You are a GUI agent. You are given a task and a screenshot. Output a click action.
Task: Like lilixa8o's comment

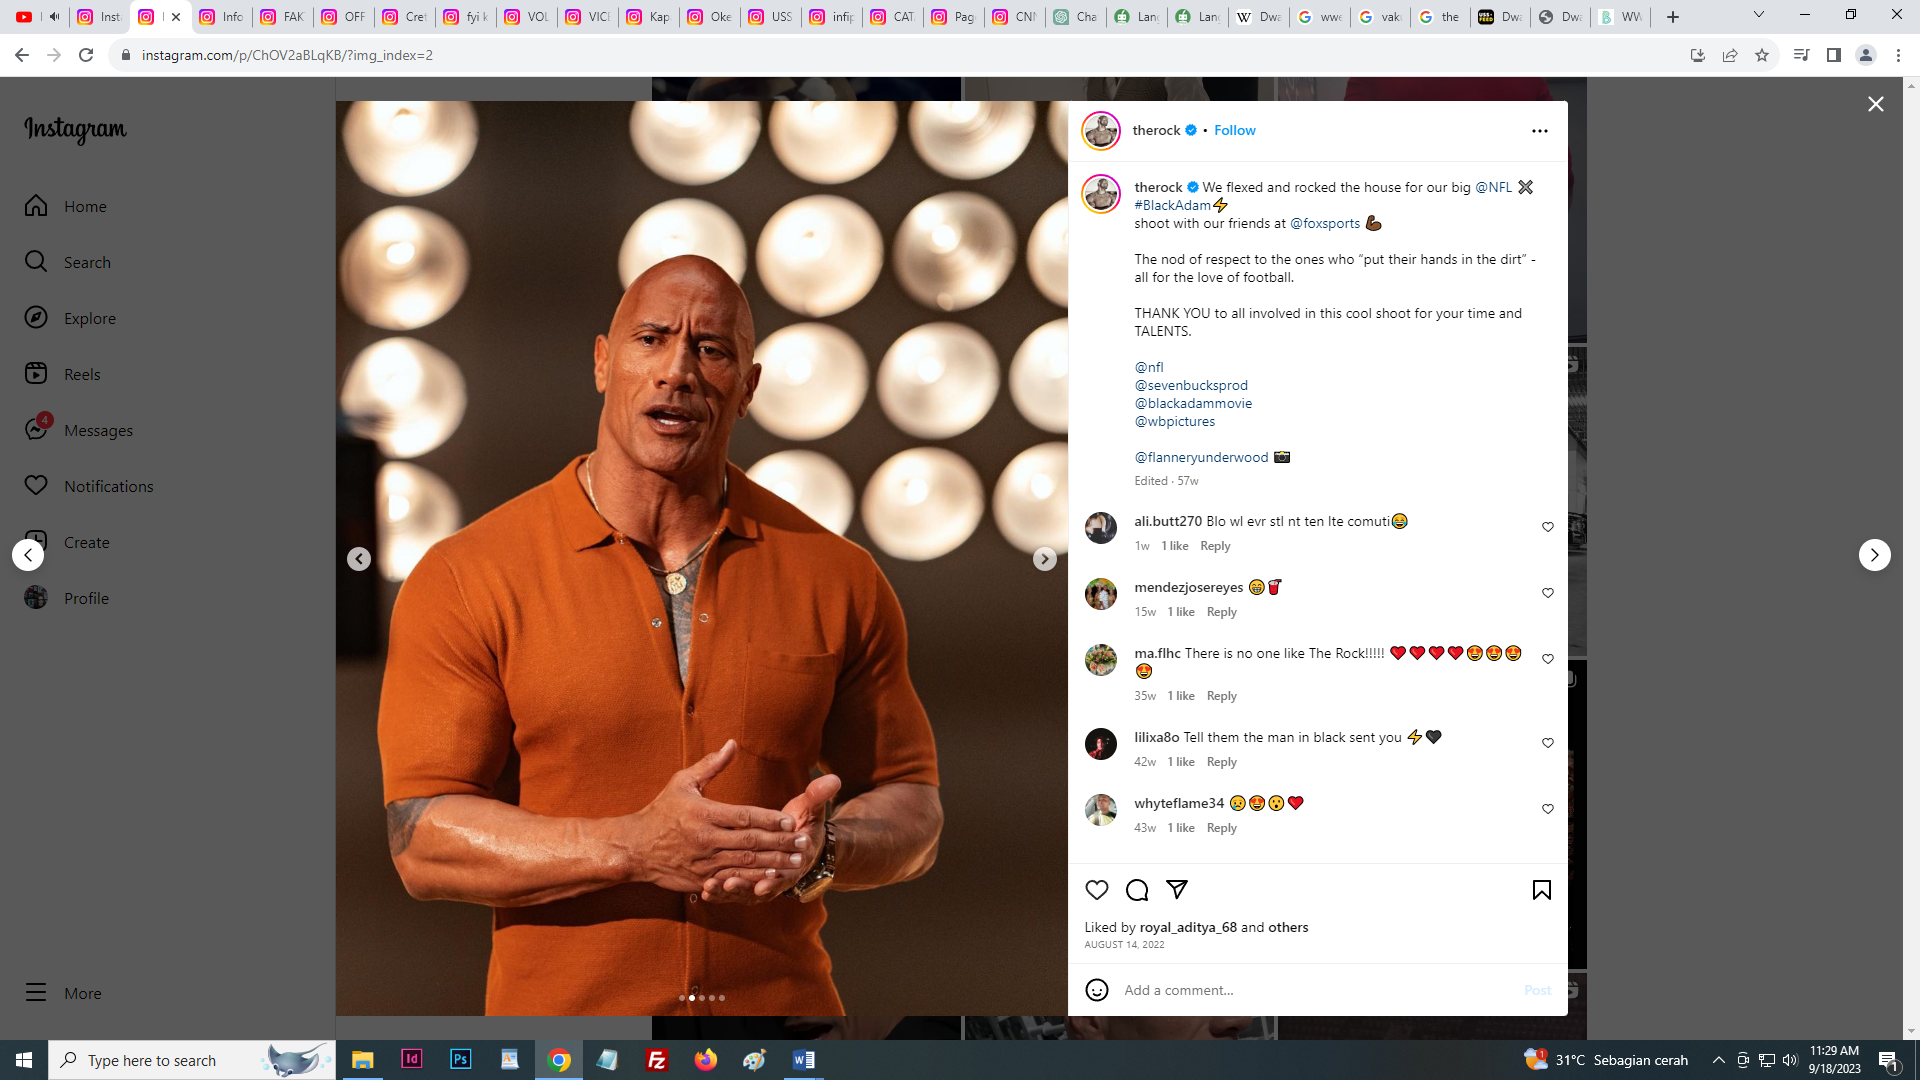point(1548,743)
